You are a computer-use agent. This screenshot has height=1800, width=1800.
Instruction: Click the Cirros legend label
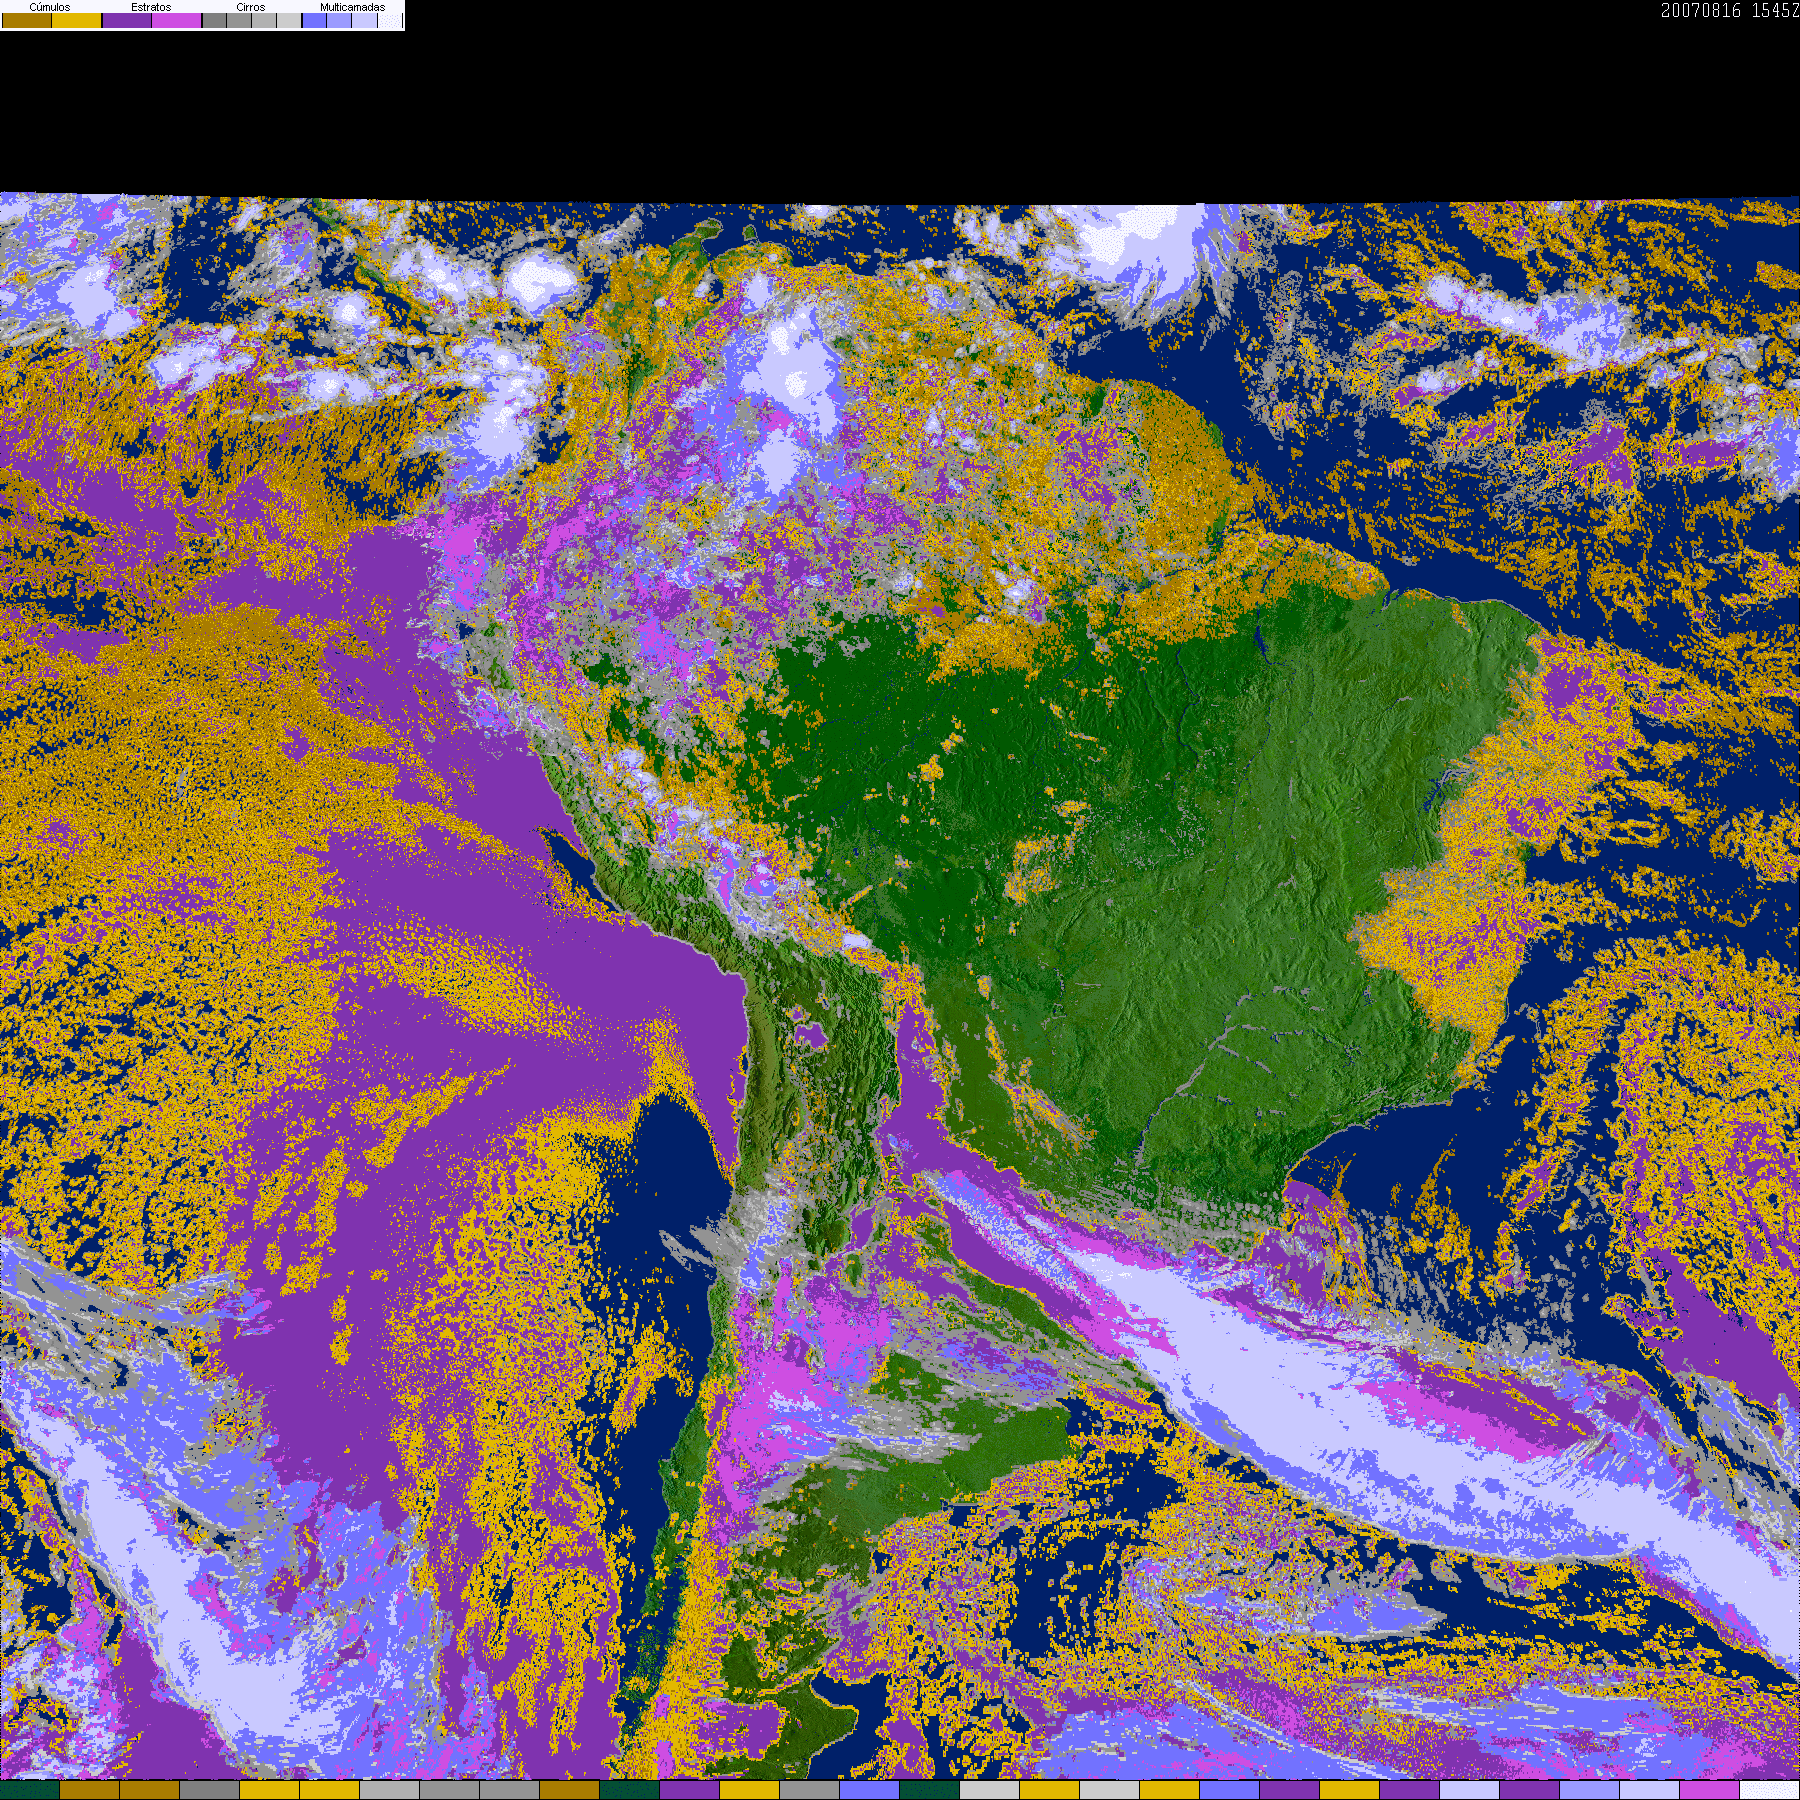point(250,7)
